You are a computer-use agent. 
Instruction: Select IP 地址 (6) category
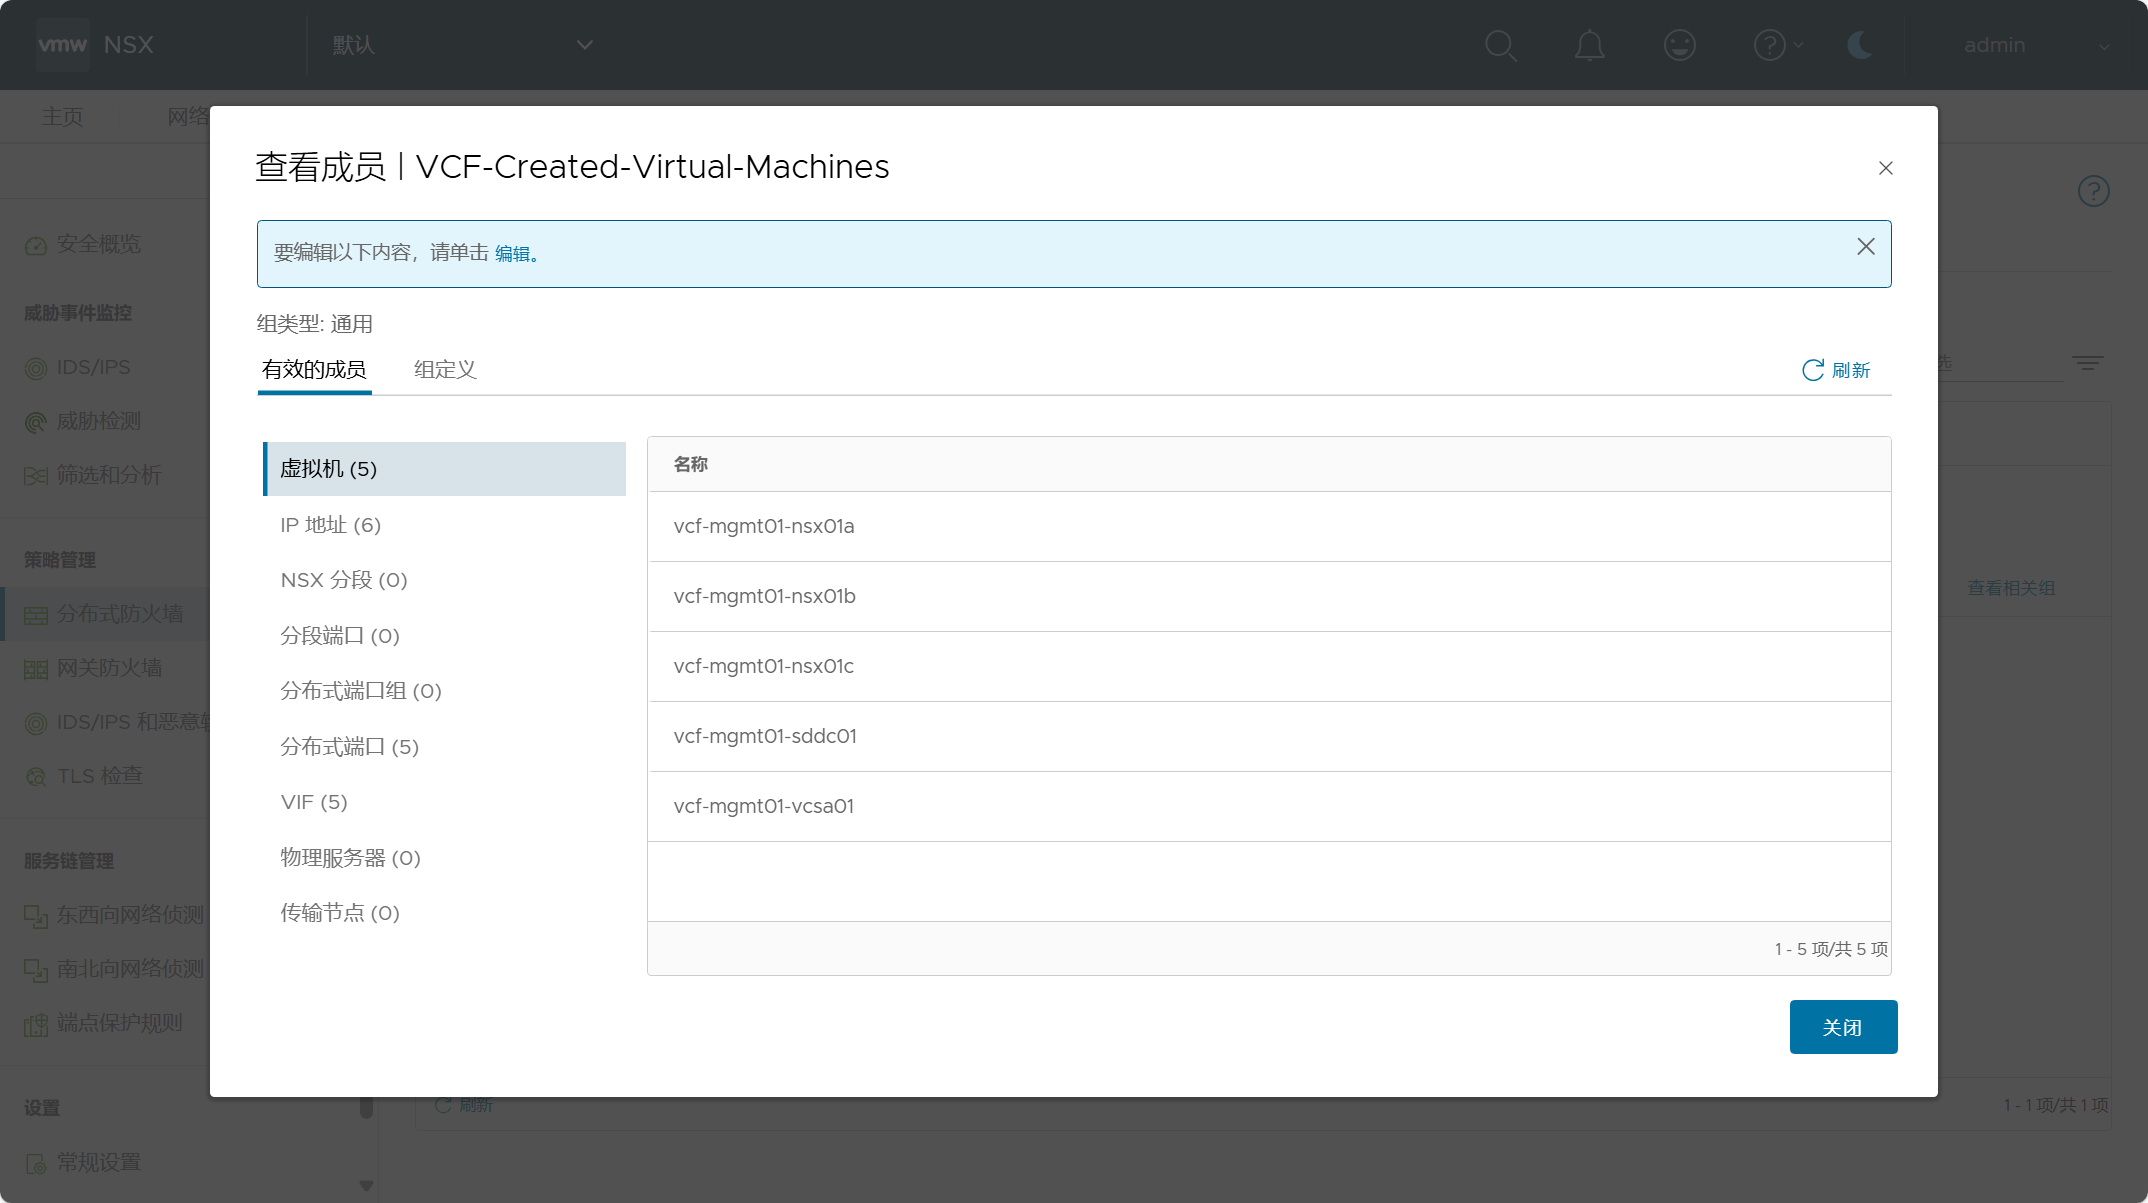330,525
